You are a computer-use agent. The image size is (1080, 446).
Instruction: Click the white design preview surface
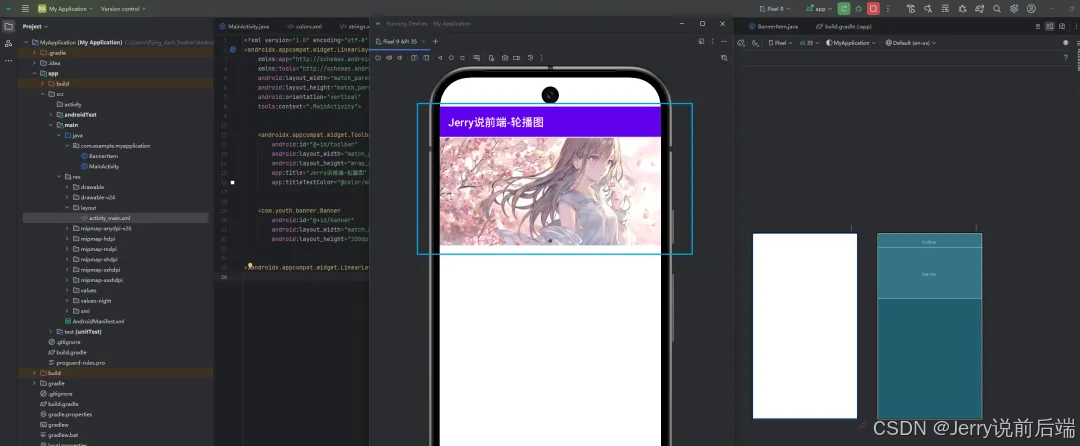pos(805,326)
